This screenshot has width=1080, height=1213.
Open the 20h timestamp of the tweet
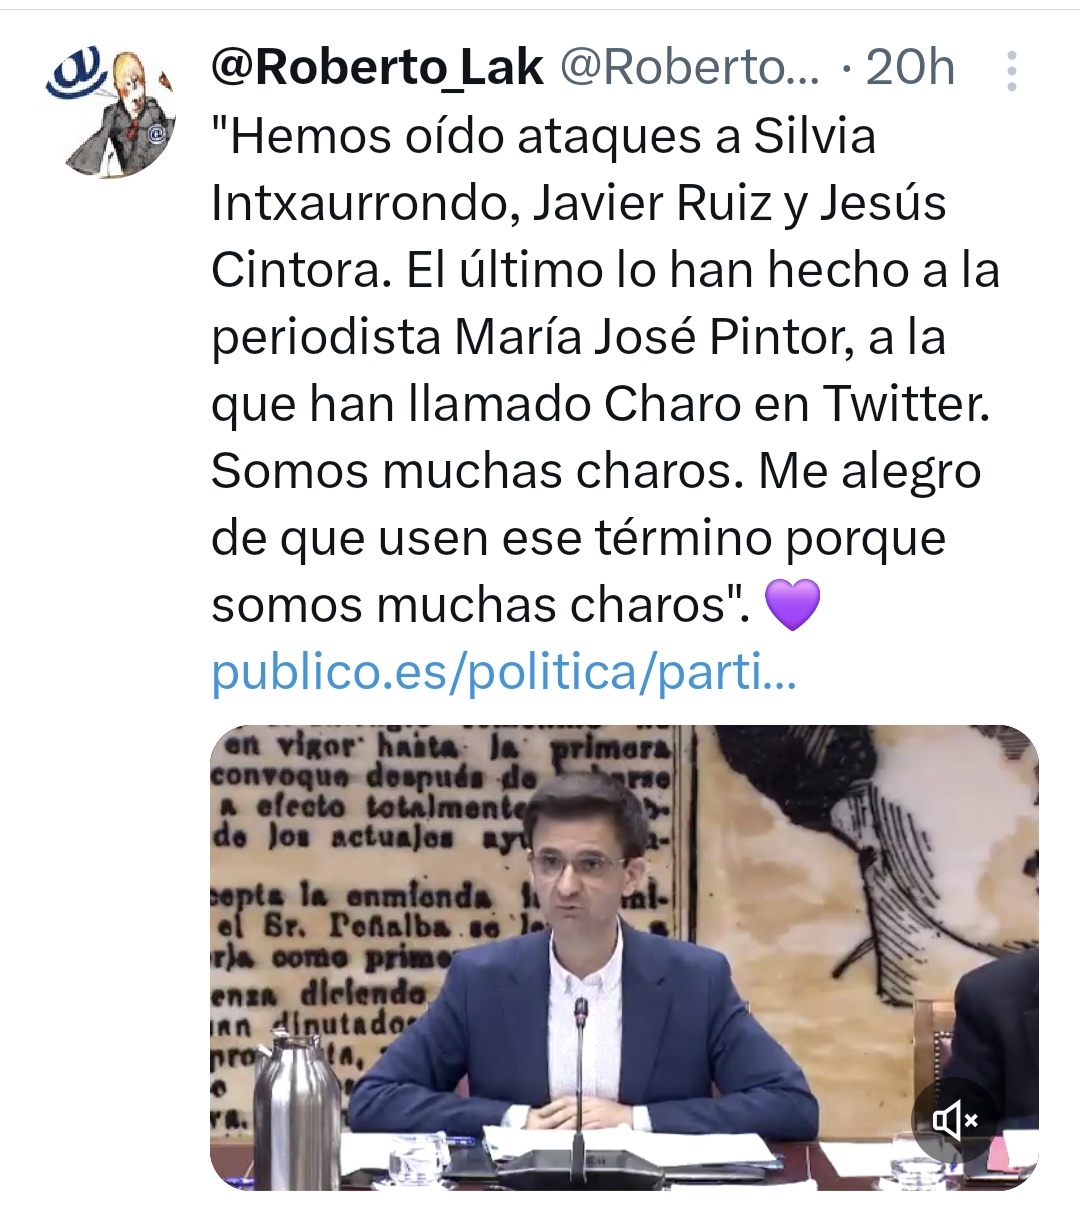910,69
